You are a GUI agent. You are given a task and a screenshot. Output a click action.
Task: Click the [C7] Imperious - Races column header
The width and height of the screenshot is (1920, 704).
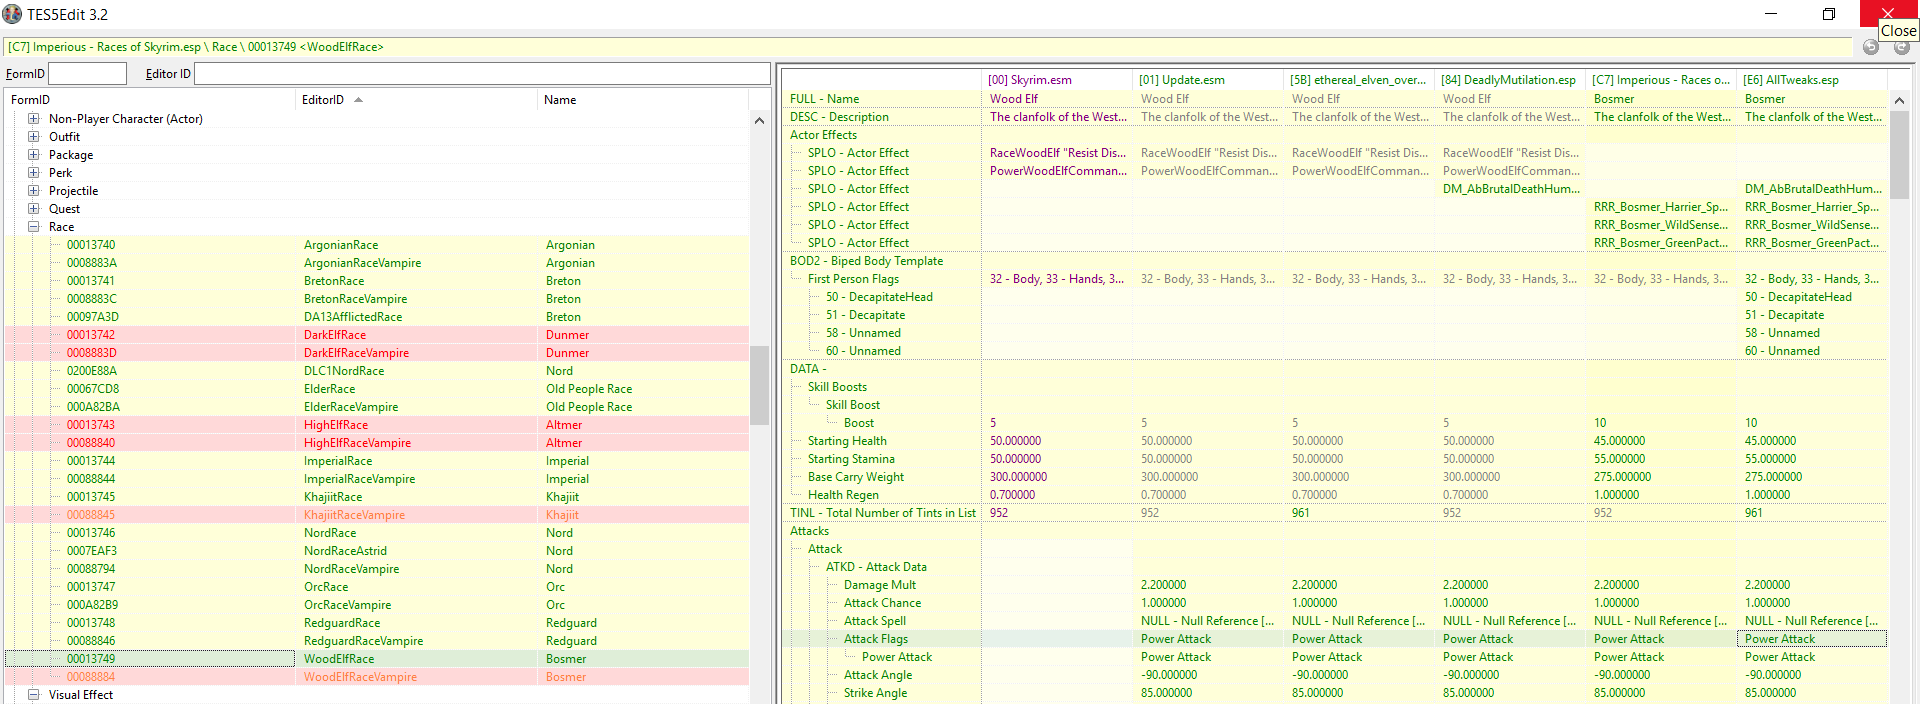tap(1661, 80)
